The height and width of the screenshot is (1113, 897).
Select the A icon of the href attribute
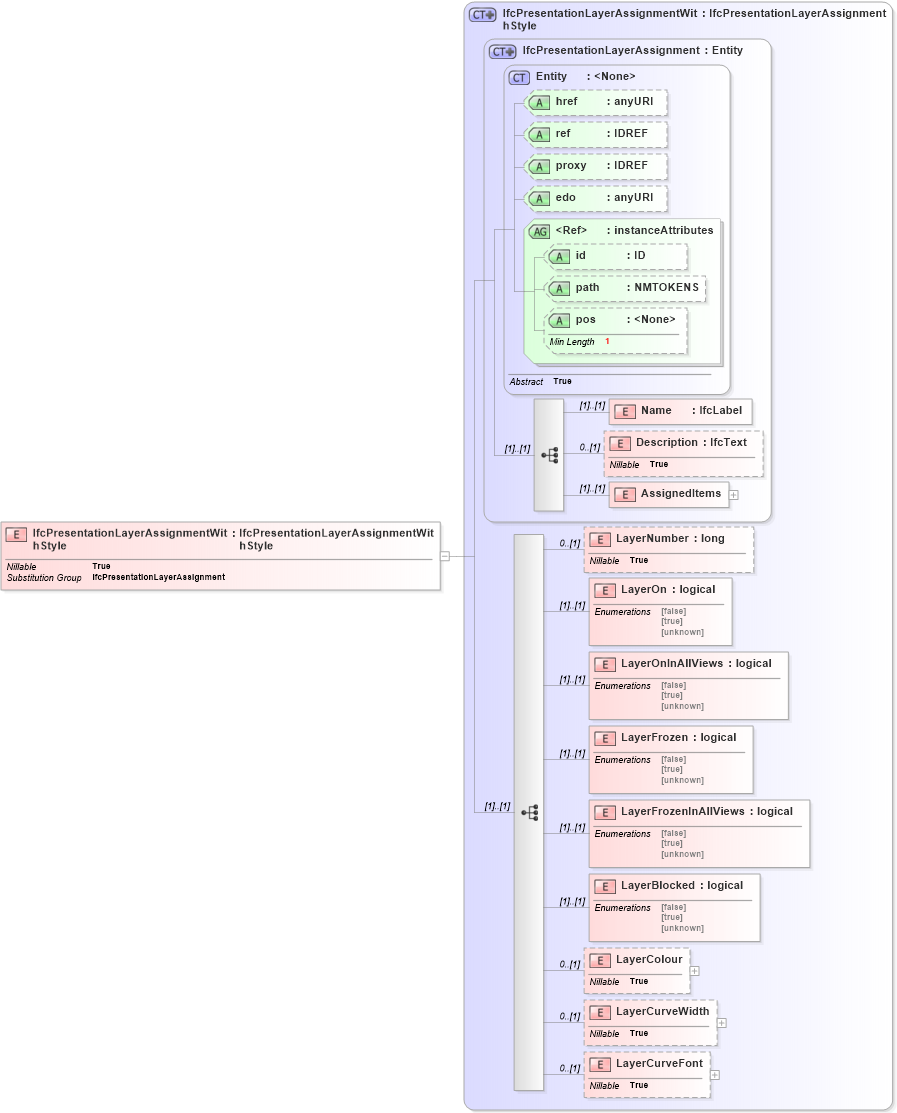[538, 102]
